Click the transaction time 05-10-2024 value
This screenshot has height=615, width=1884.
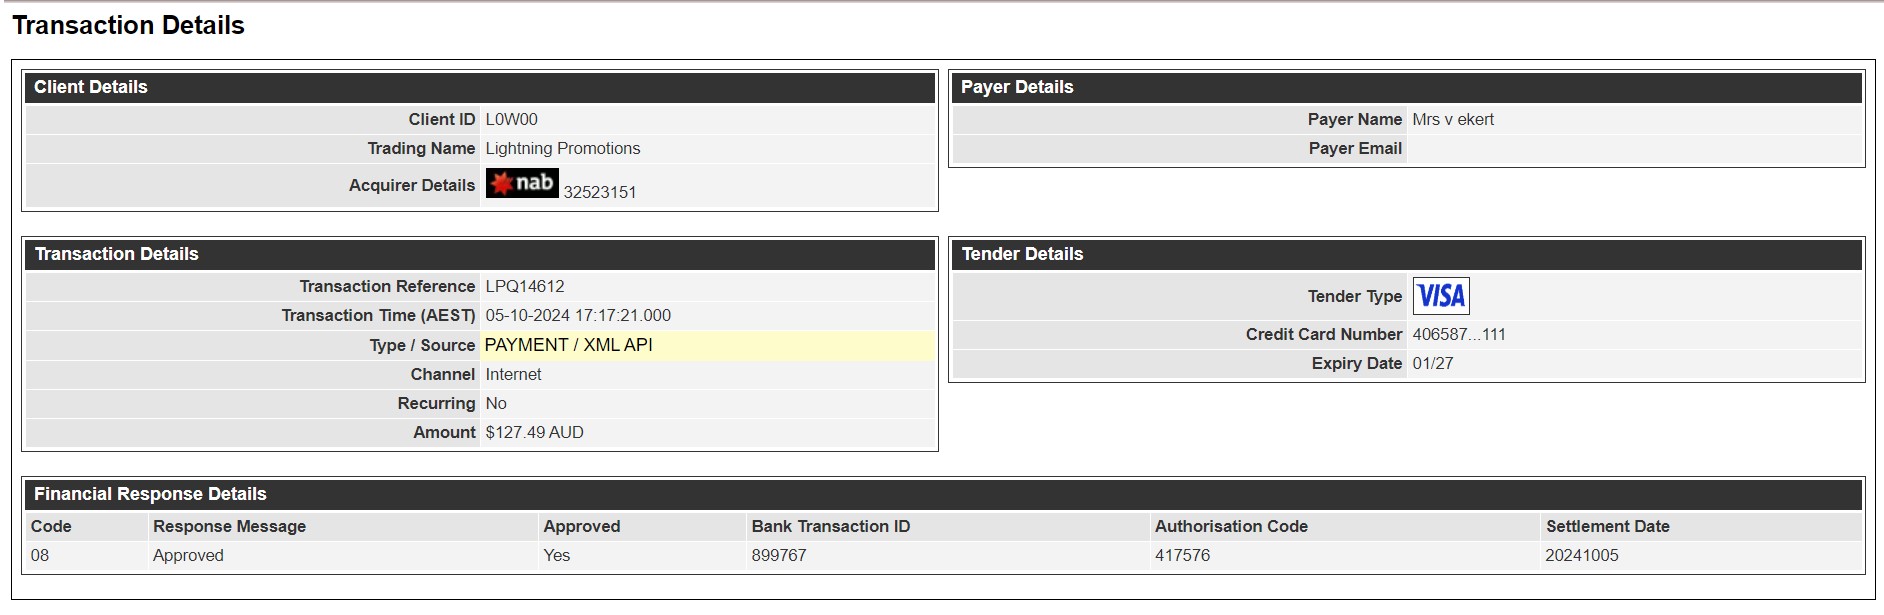578,315
